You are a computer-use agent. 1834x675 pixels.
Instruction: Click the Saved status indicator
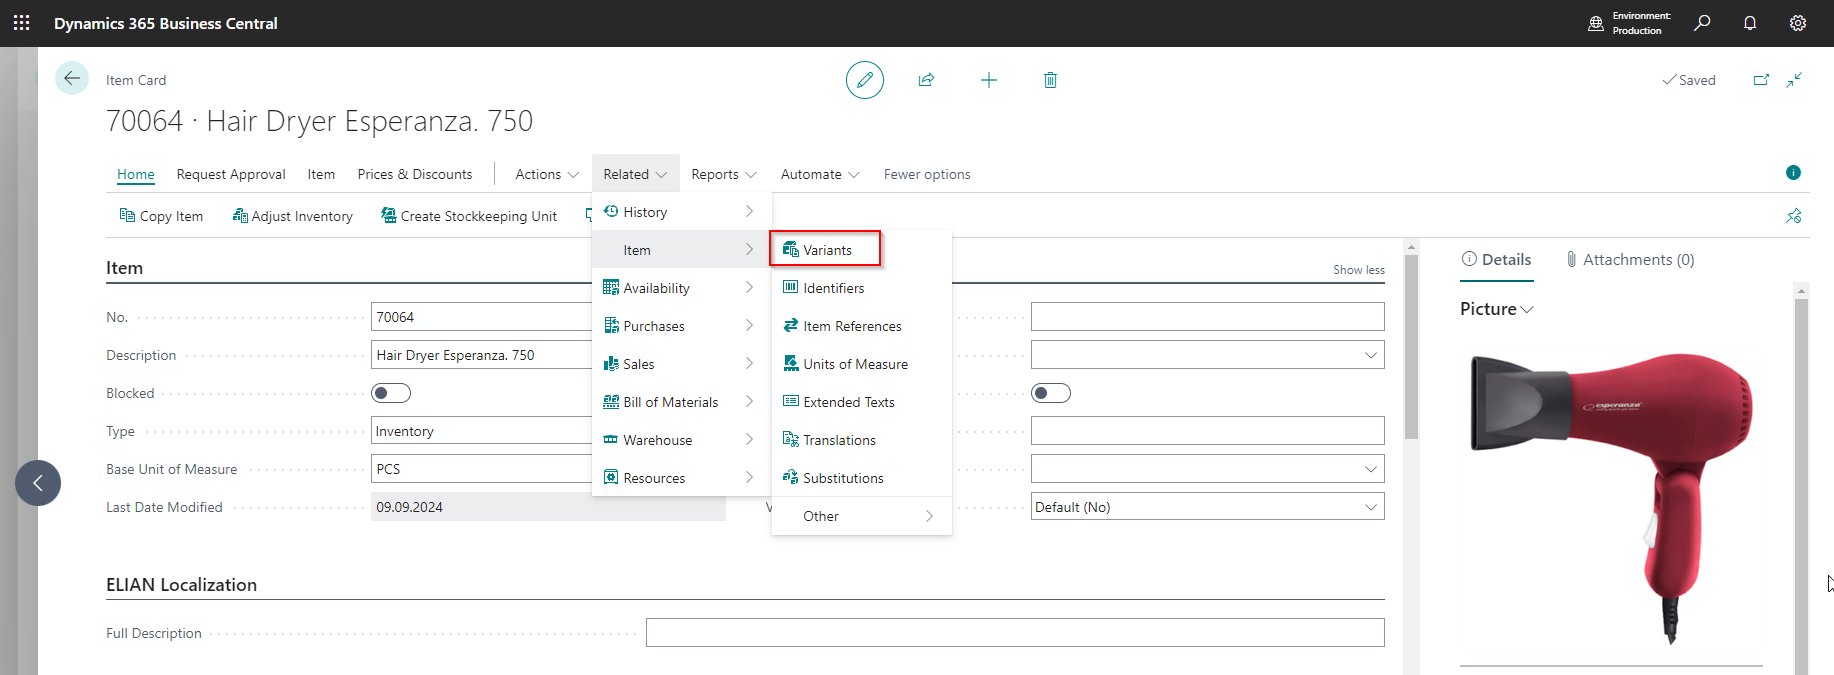(x=1689, y=80)
